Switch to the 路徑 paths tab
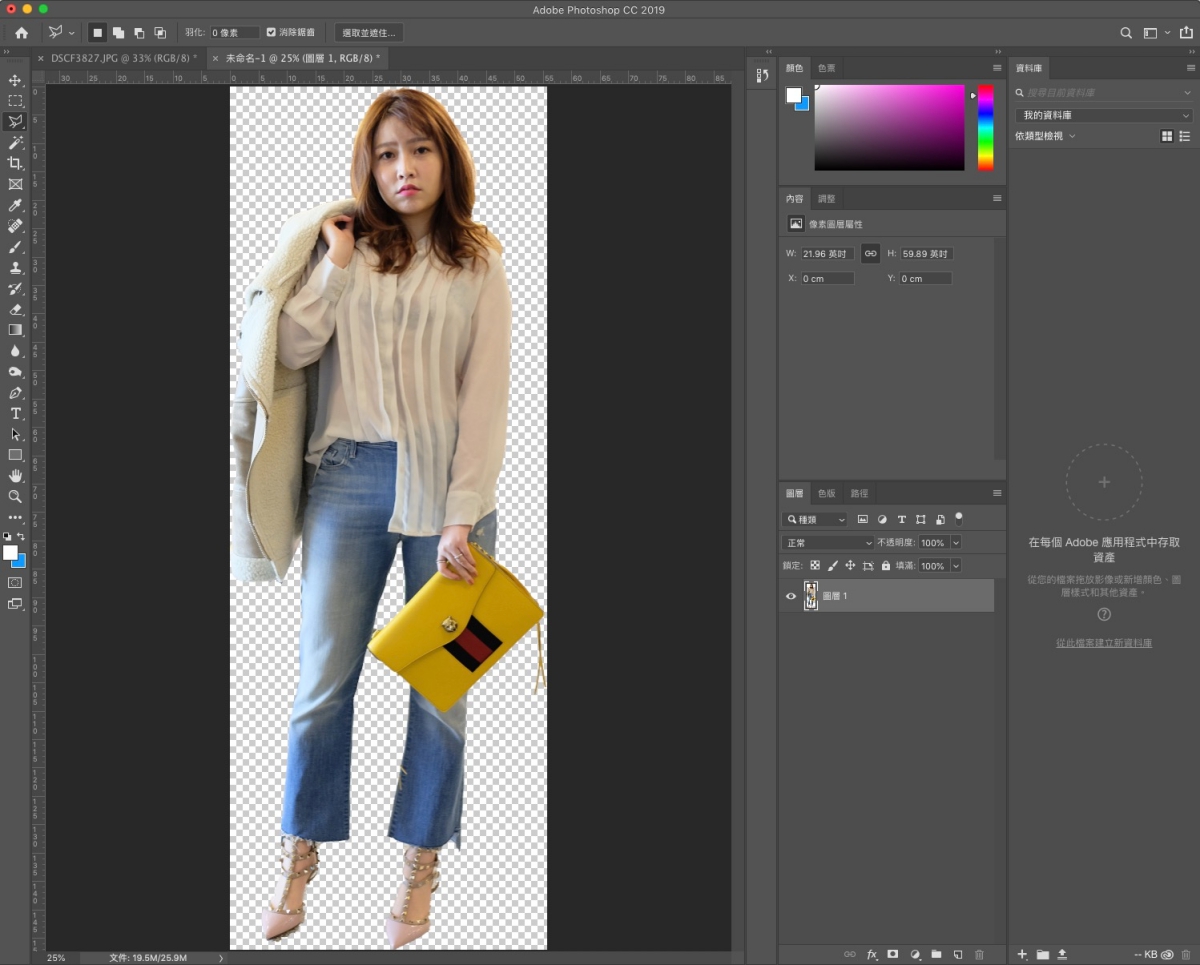 [859, 493]
